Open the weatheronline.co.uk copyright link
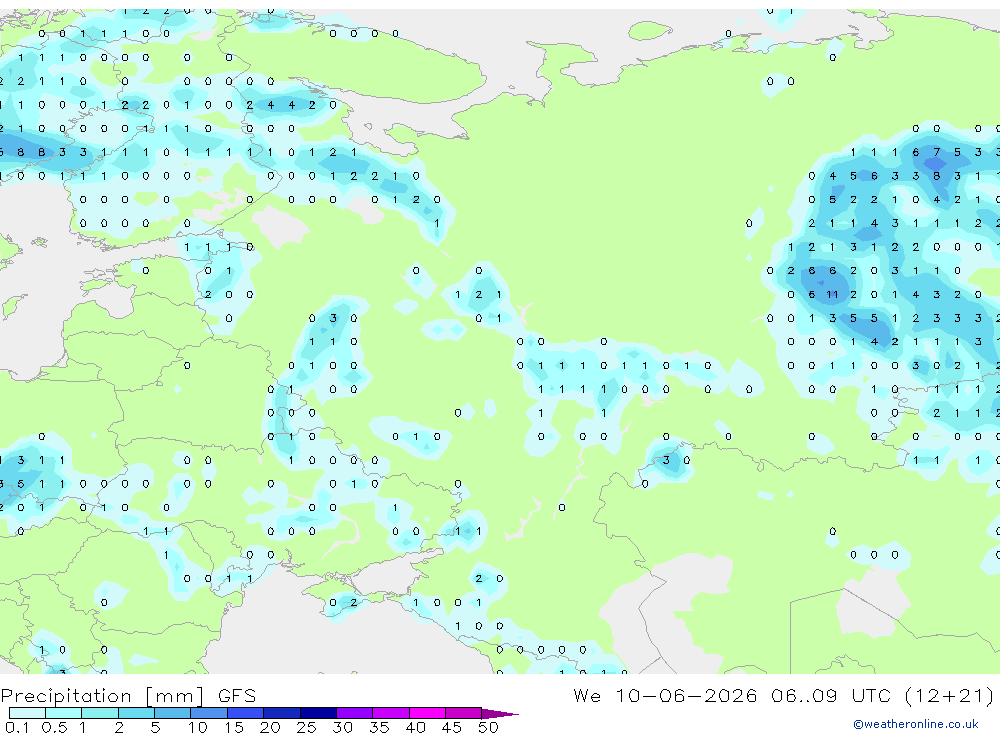This screenshot has height=733, width=1000. (x=916, y=724)
